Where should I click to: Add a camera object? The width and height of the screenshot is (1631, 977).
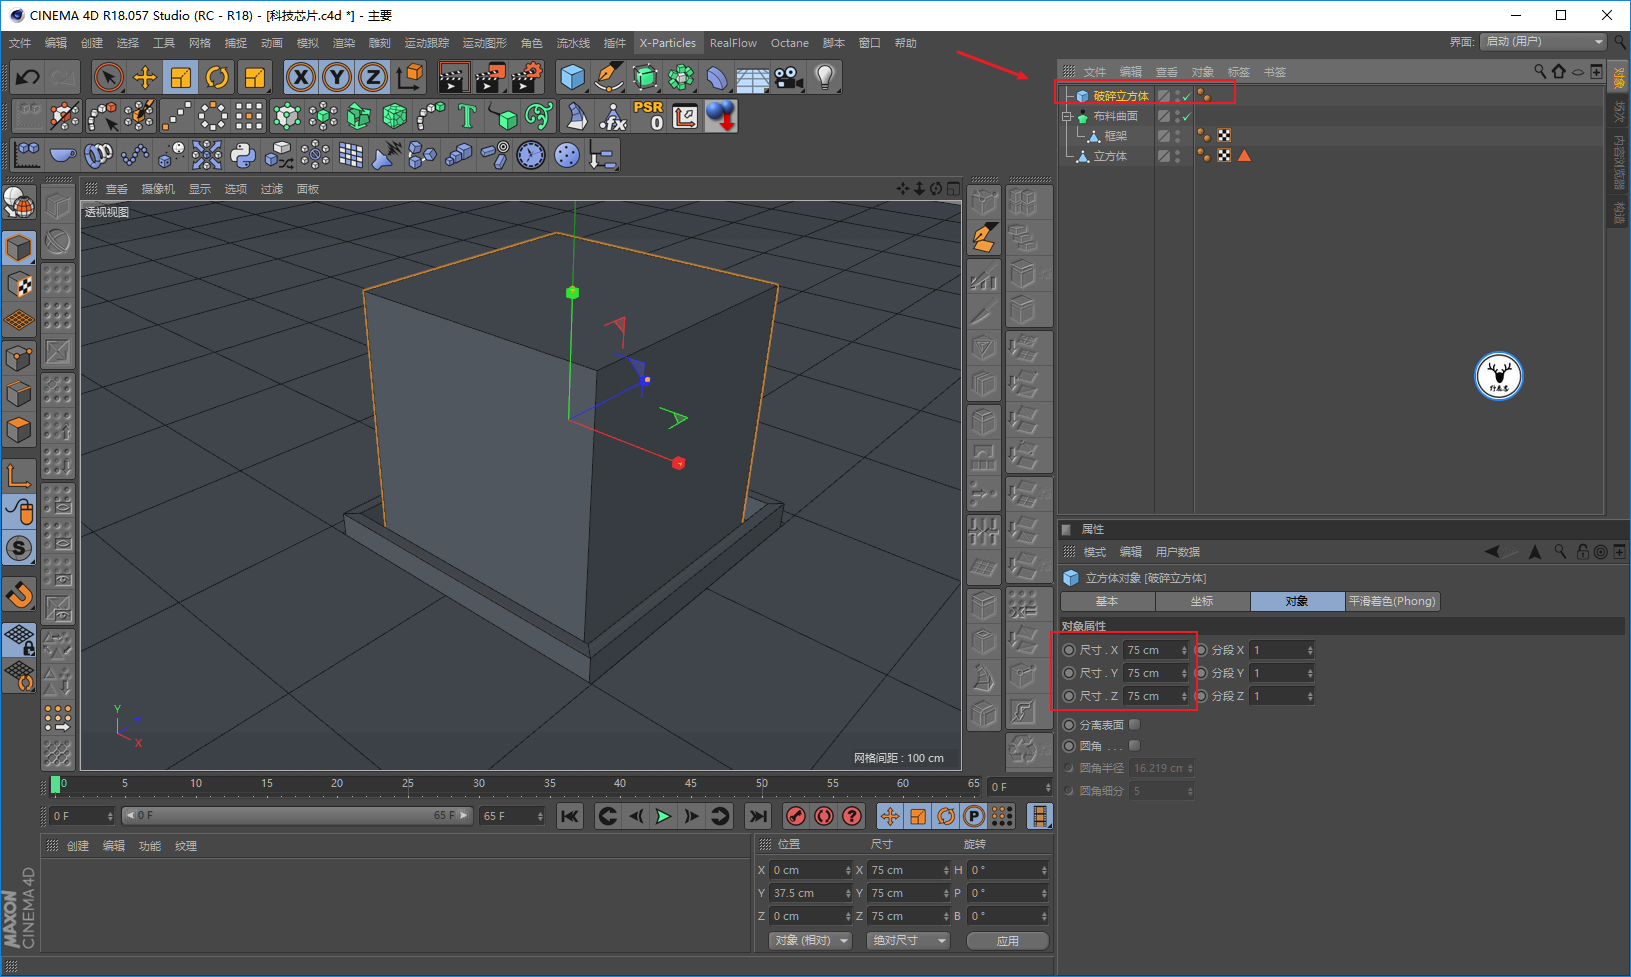click(x=789, y=77)
